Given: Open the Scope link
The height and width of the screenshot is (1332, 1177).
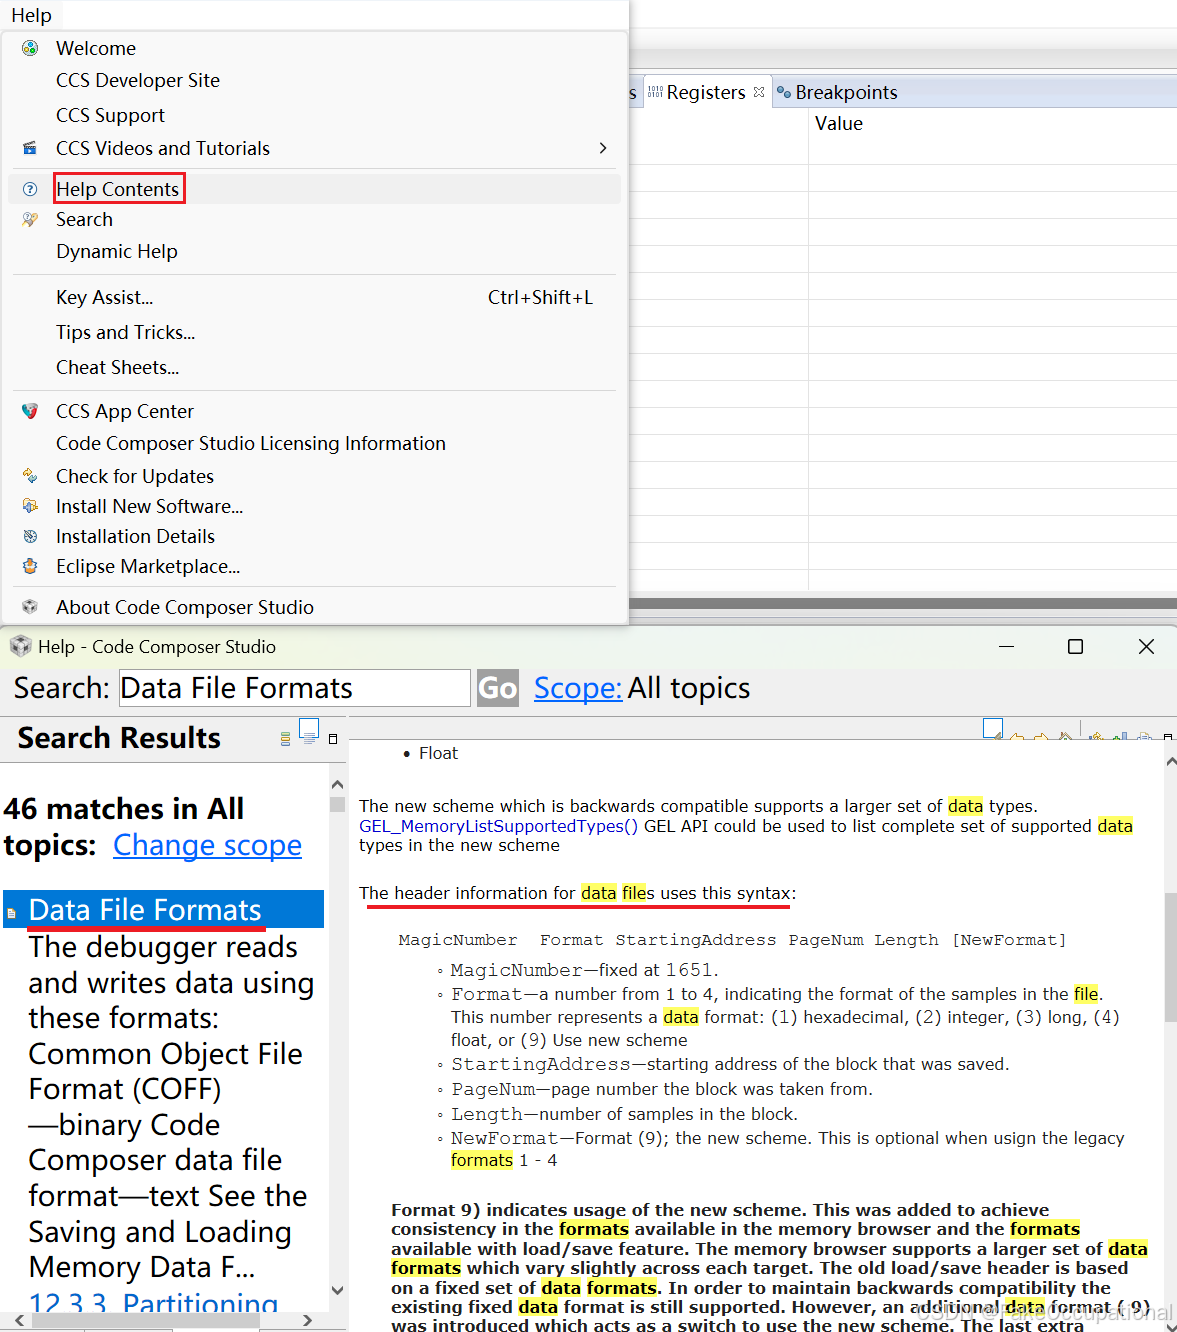Looking at the screenshot, I should pos(578,688).
